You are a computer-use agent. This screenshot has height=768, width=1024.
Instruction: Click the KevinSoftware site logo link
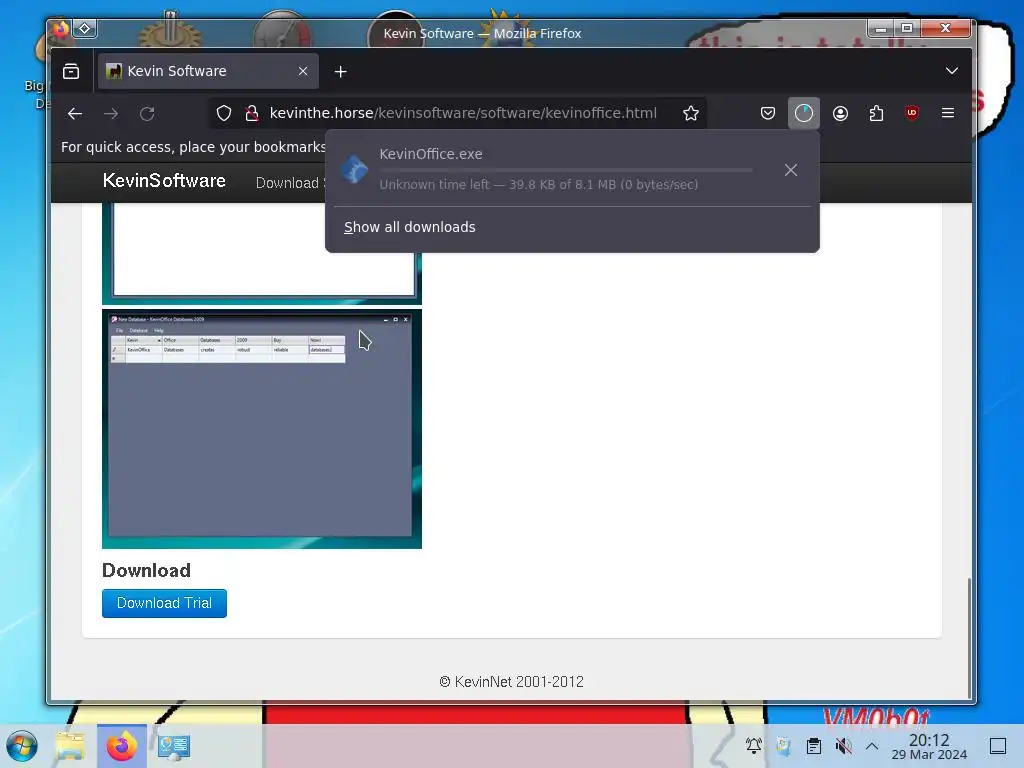point(164,181)
